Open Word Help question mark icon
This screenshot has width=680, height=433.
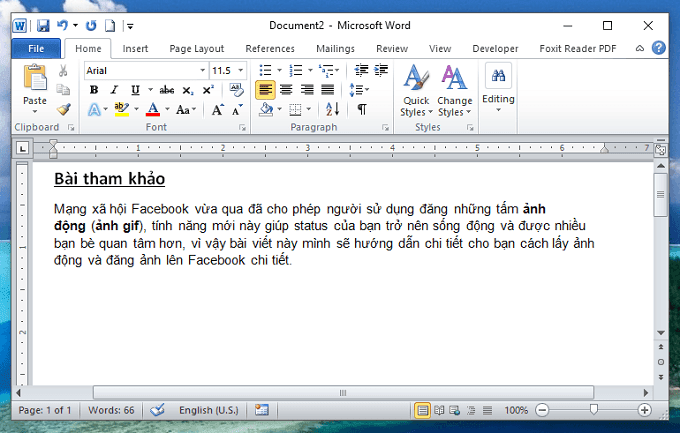point(658,48)
